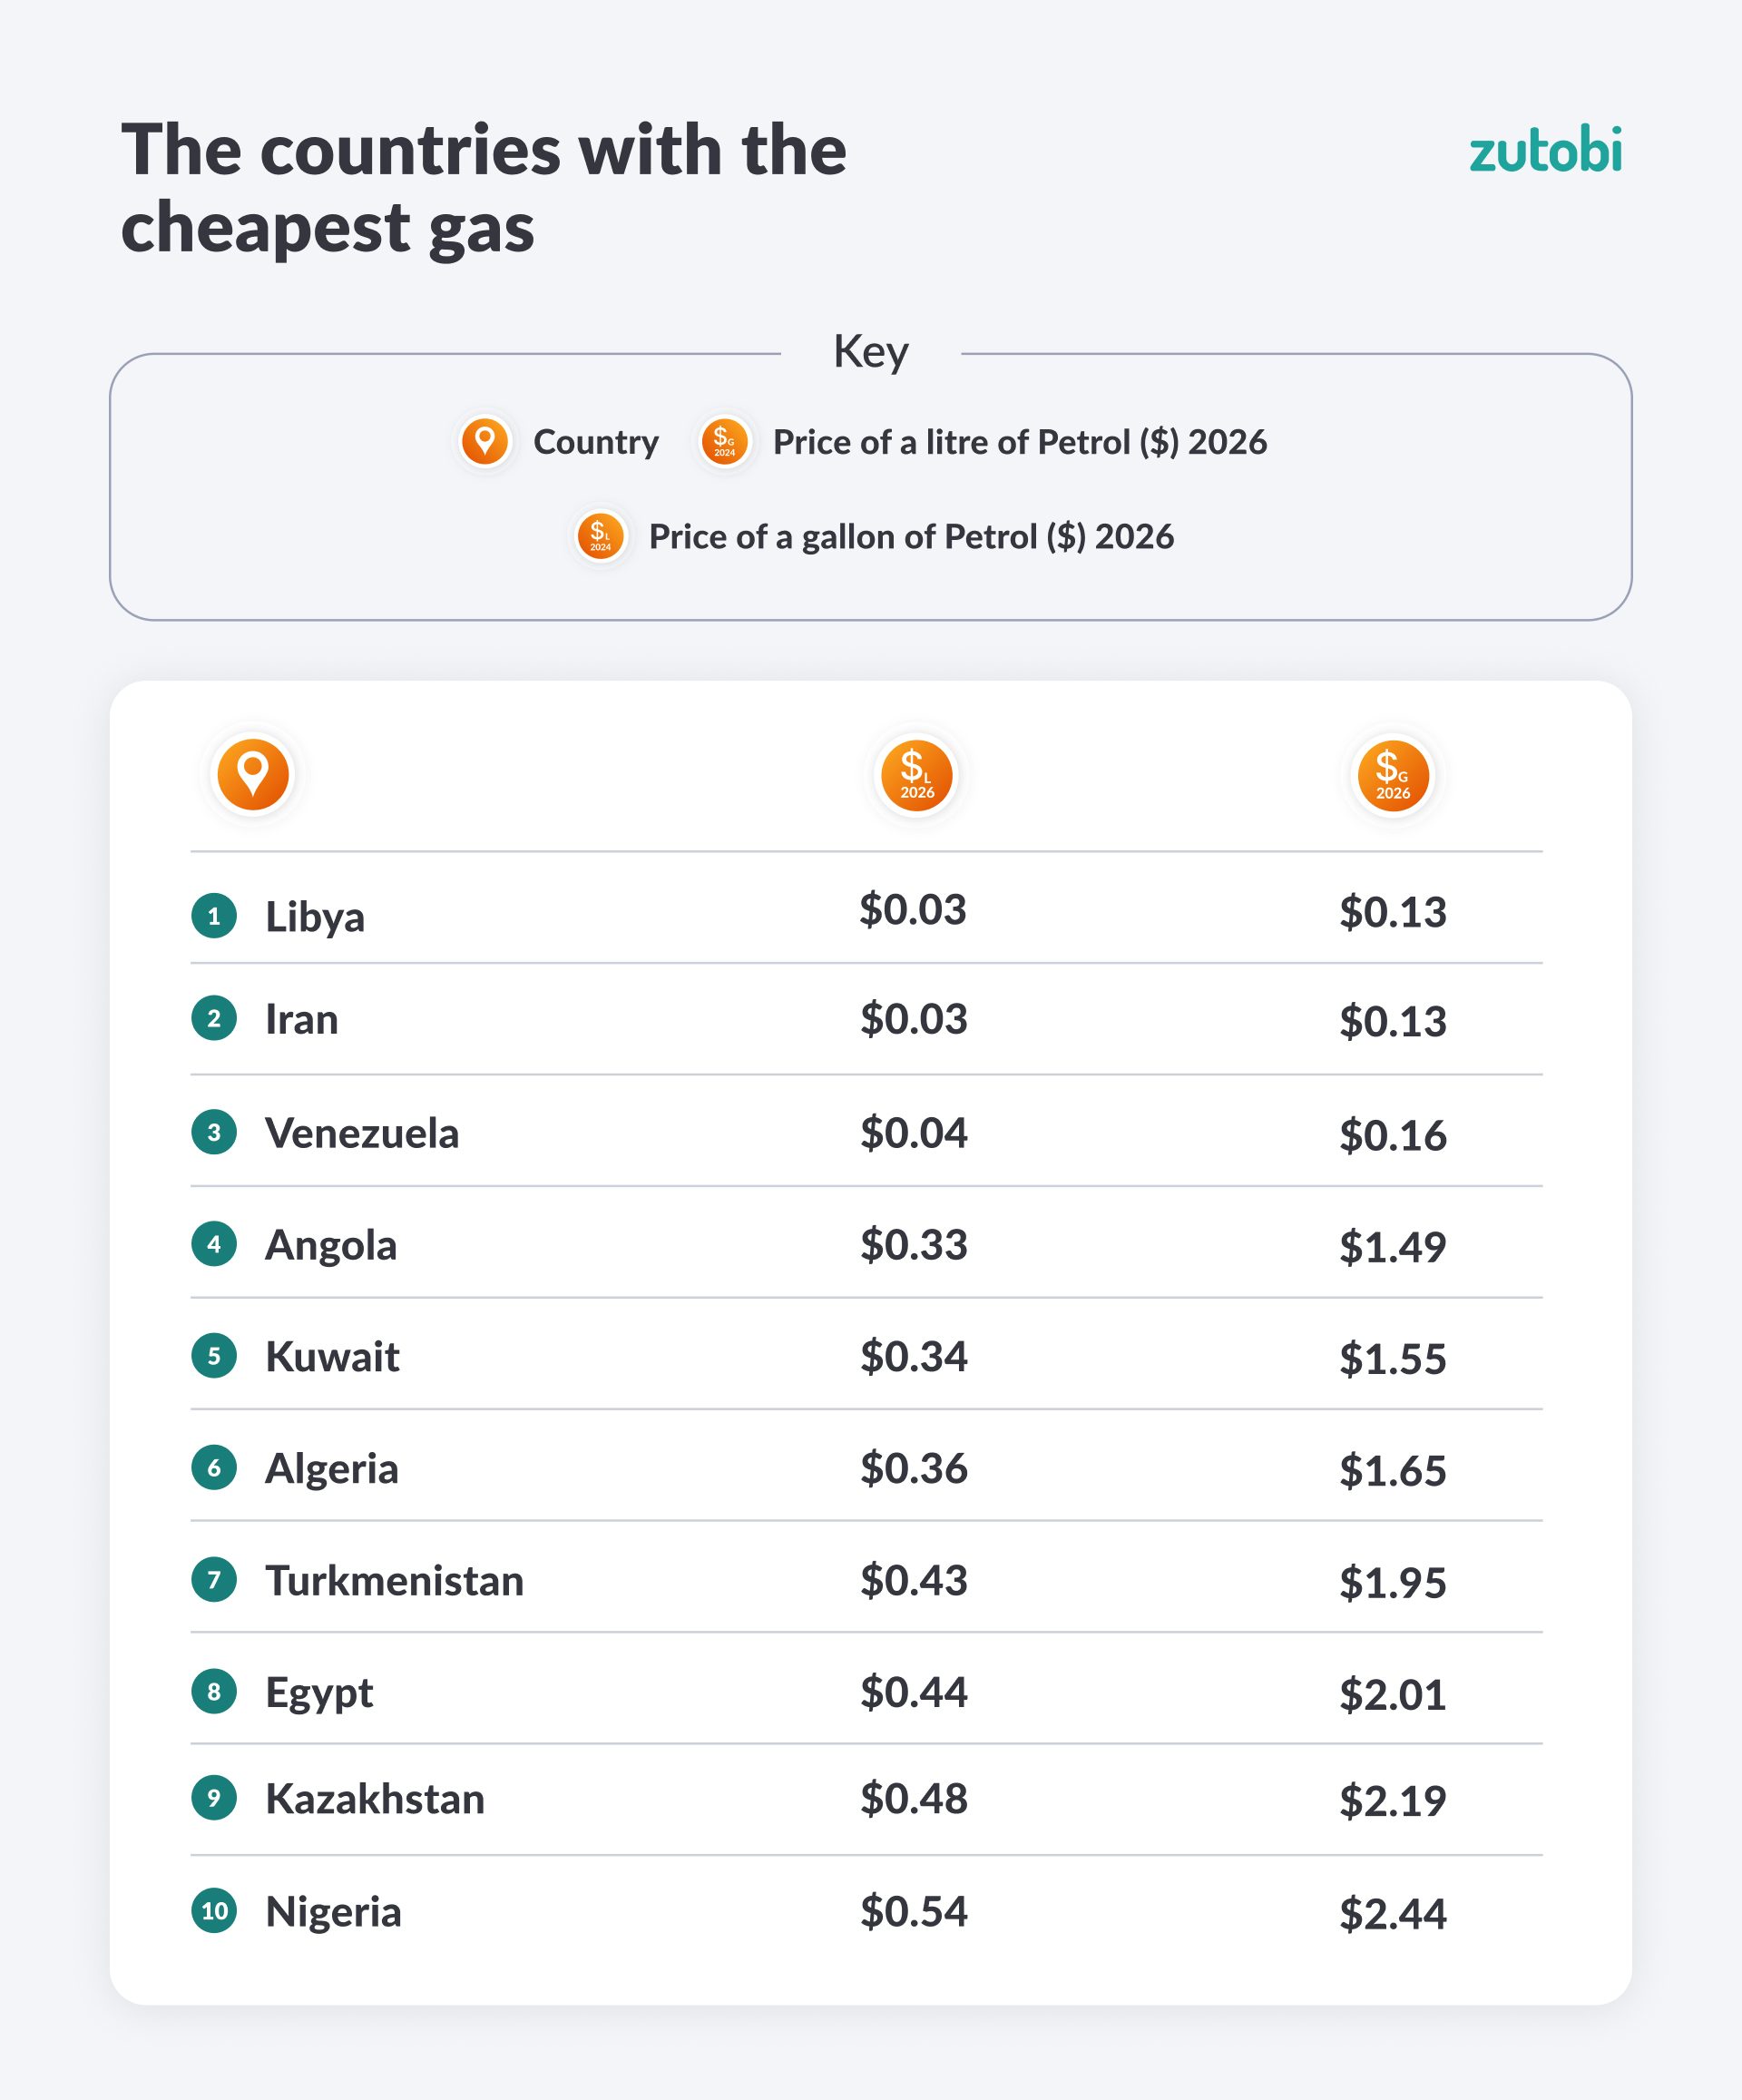
Task: Click the Egypt country name
Action: pos(318,1692)
